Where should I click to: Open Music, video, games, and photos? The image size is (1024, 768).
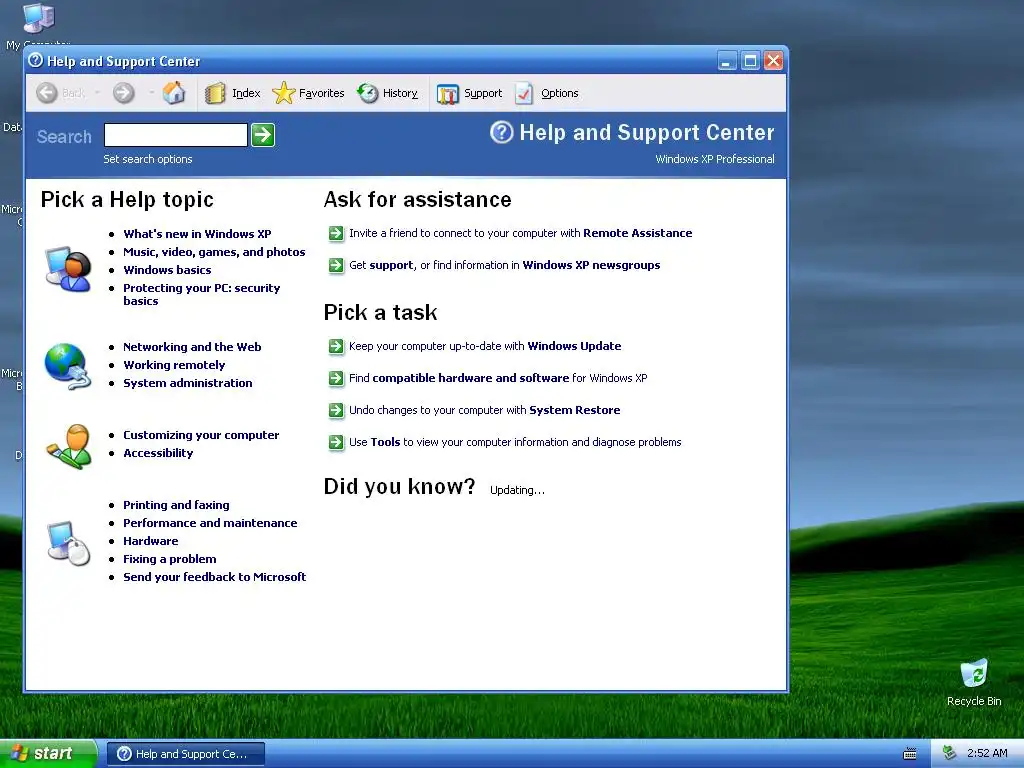[214, 252]
